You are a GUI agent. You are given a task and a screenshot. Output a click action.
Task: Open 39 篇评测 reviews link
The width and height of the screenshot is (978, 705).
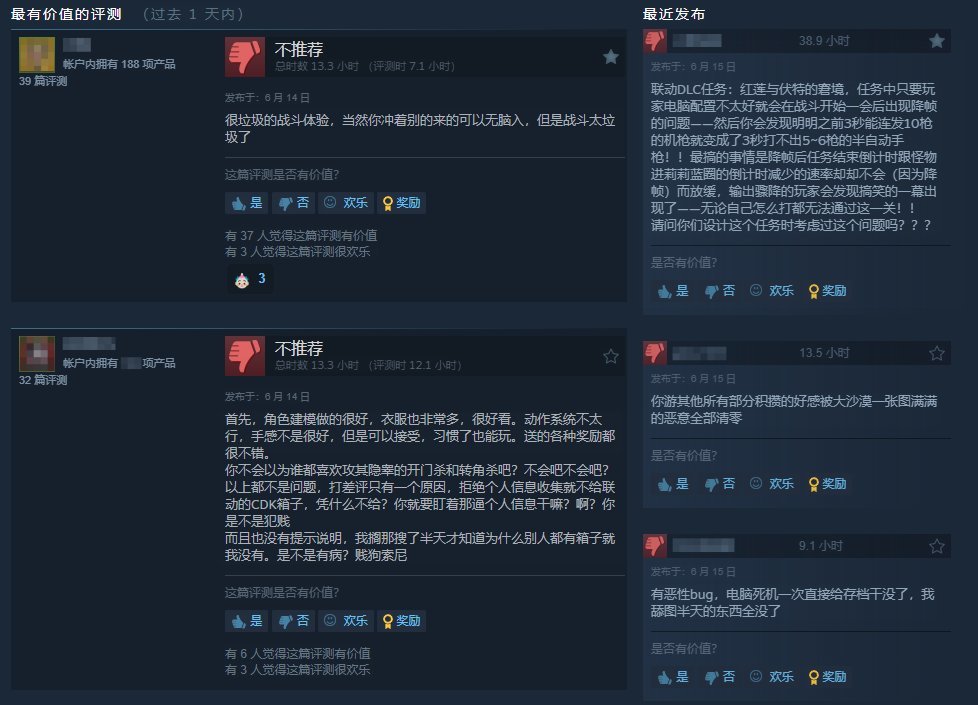[x=43, y=81]
